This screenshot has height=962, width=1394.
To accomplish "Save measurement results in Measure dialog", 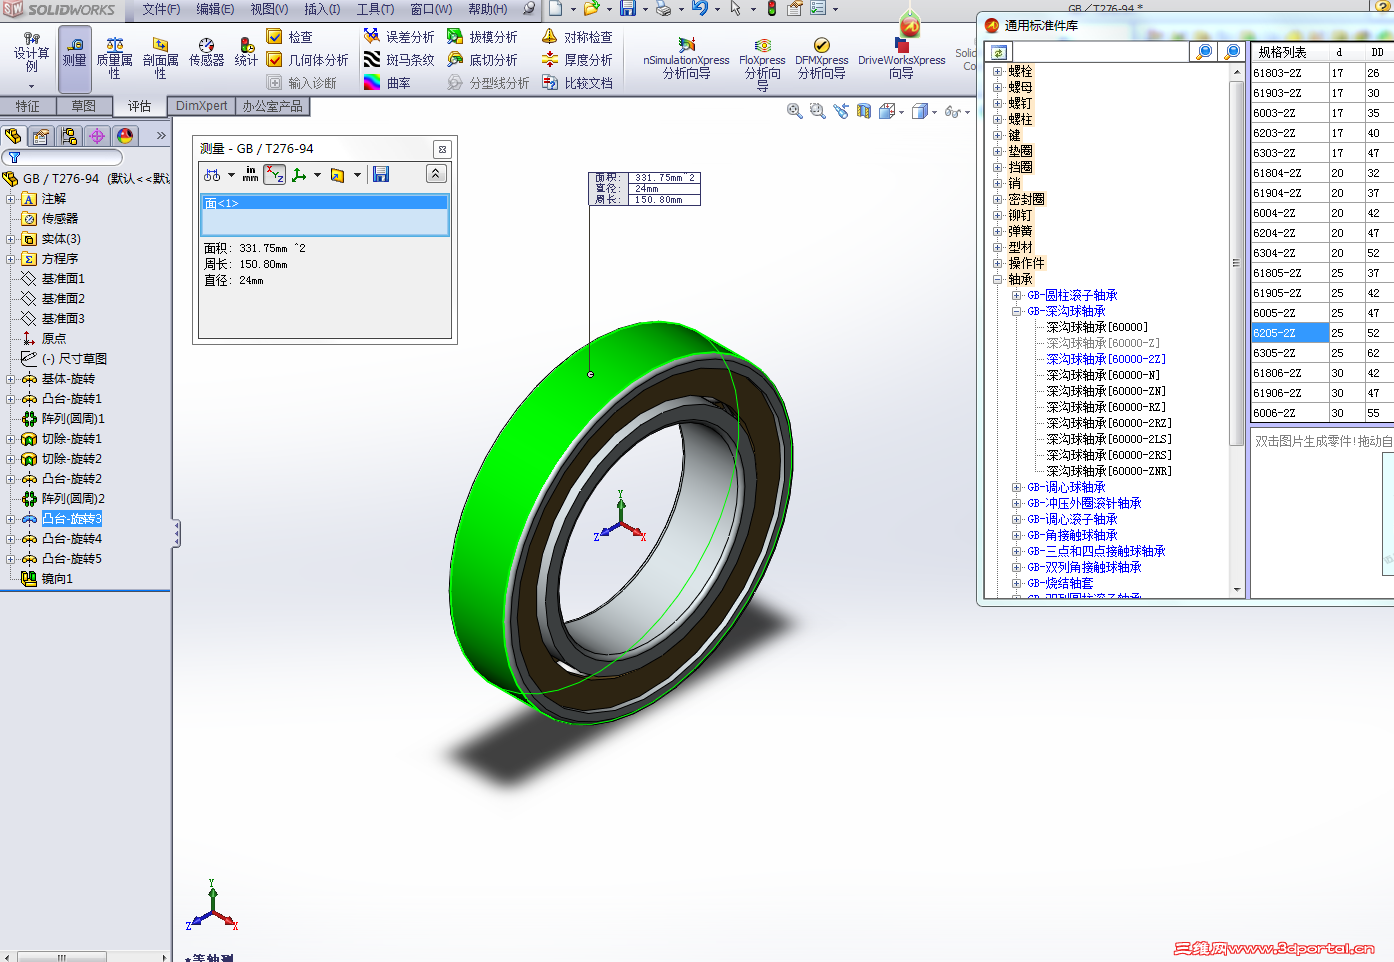I will pyautogui.click(x=381, y=175).
